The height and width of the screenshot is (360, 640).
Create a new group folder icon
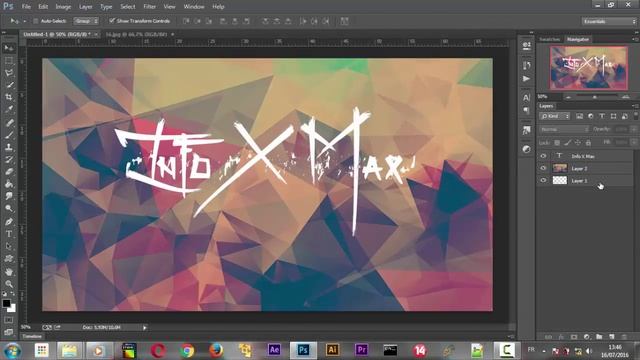pos(599,337)
